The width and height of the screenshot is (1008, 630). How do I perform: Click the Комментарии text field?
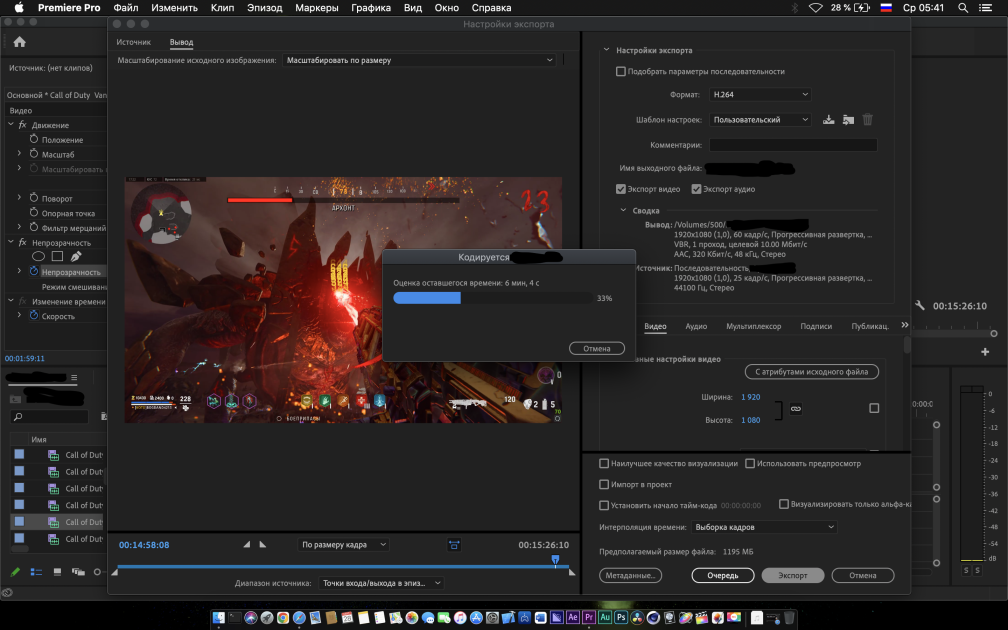(x=793, y=145)
